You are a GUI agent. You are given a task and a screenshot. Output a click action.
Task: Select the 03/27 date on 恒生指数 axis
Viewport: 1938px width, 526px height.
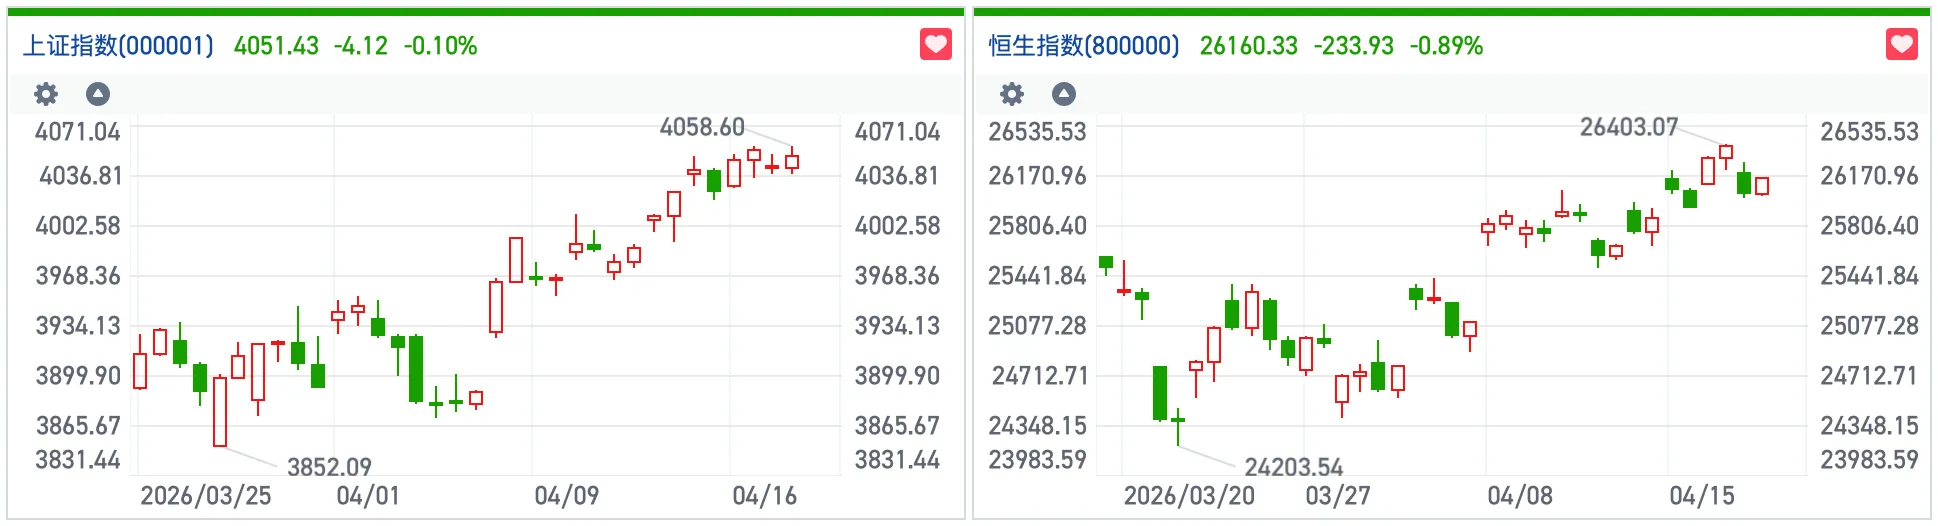click(x=1338, y=496)
